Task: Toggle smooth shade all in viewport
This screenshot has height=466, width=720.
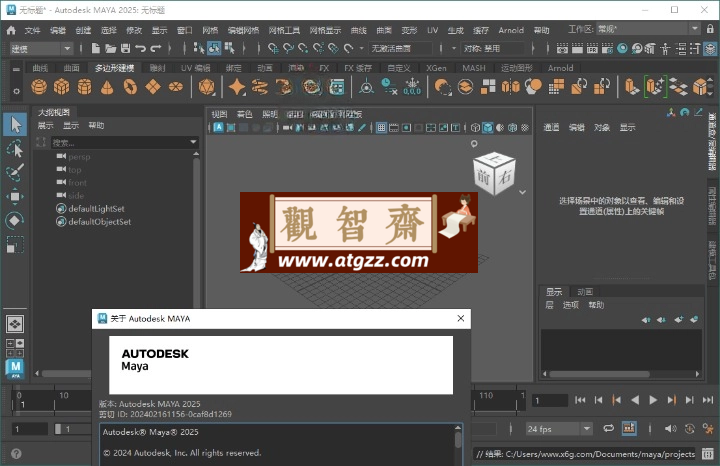Action: click(x=488, y=128)
